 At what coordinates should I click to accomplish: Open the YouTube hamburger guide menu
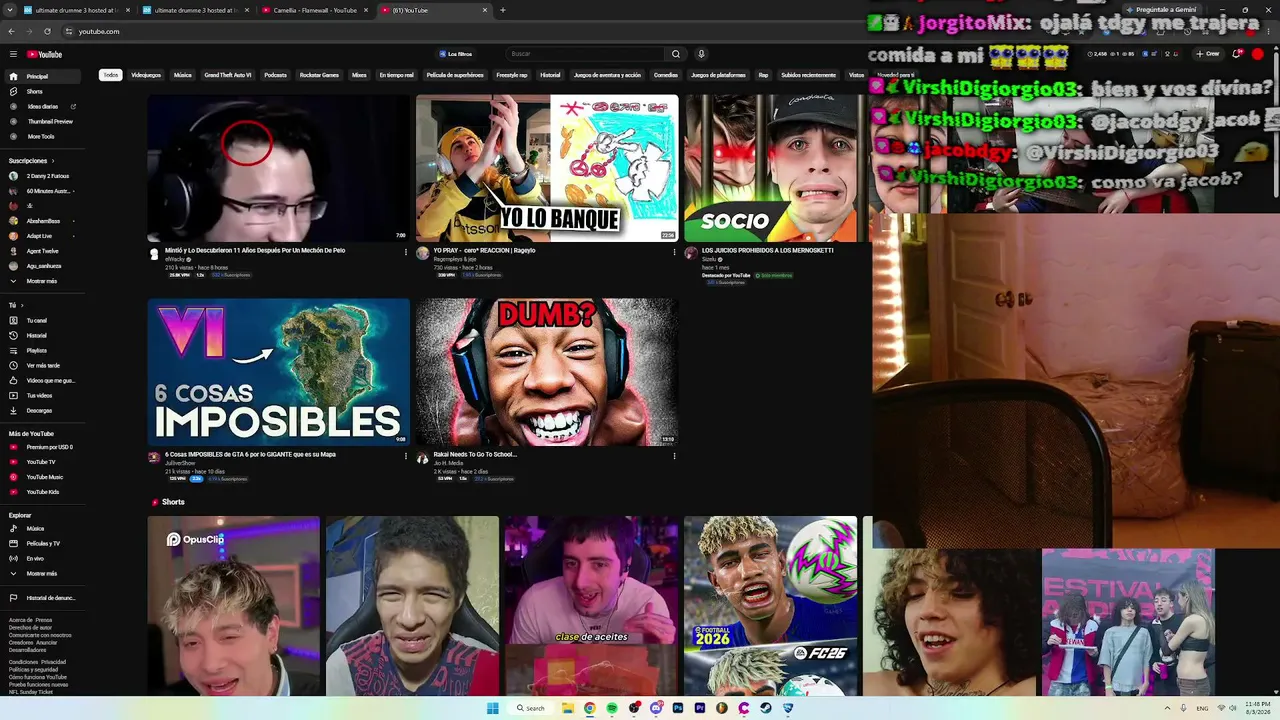[13, 54]
